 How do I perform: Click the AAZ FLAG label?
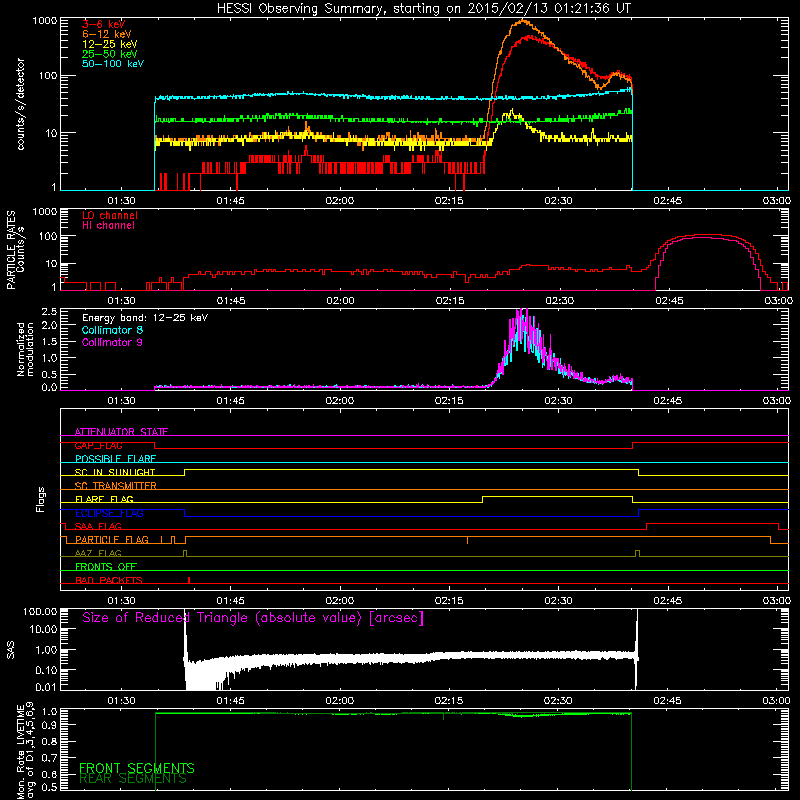tap(98, 553)
